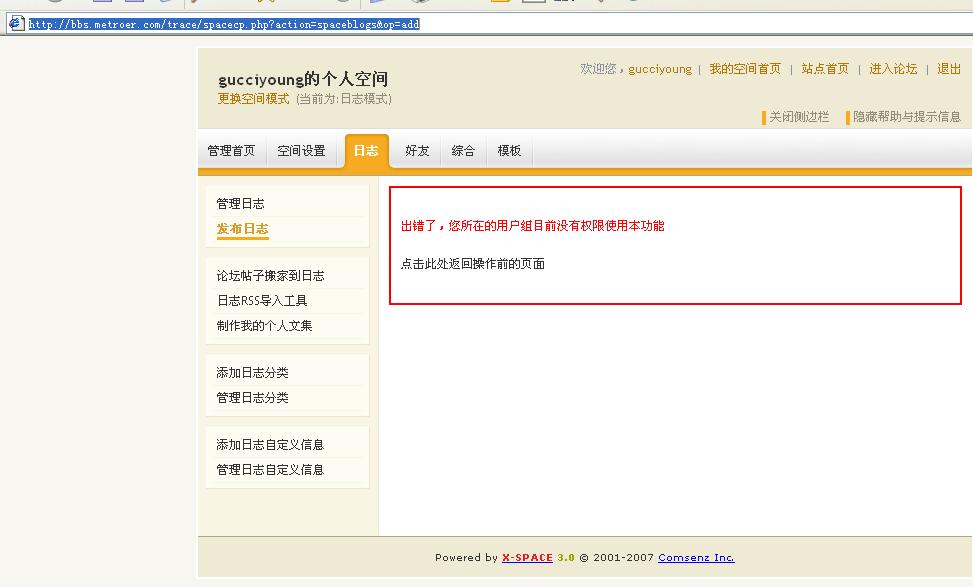Image resolution: width=973 pixels, height=587 pixels.
Task: Click 点击此处返回操作前的页面 link
Action: pos(473,264)
